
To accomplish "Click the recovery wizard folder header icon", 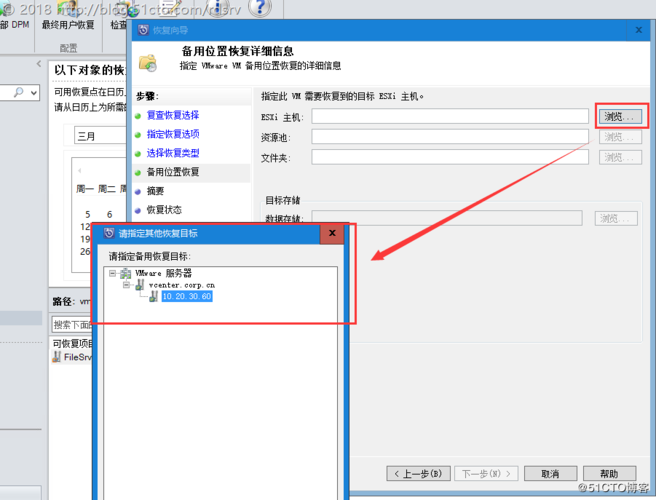I will pyautogui.click(x=148, y=61).
